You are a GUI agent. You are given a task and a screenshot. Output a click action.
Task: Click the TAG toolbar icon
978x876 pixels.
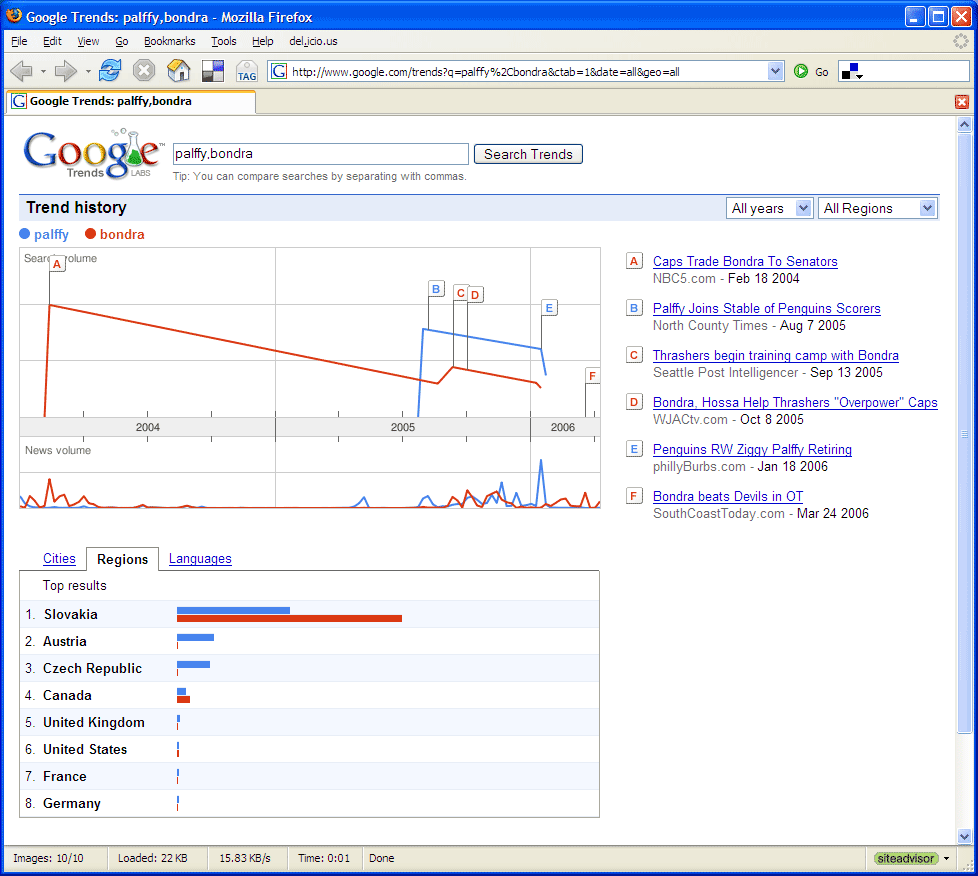pos(247,71)
